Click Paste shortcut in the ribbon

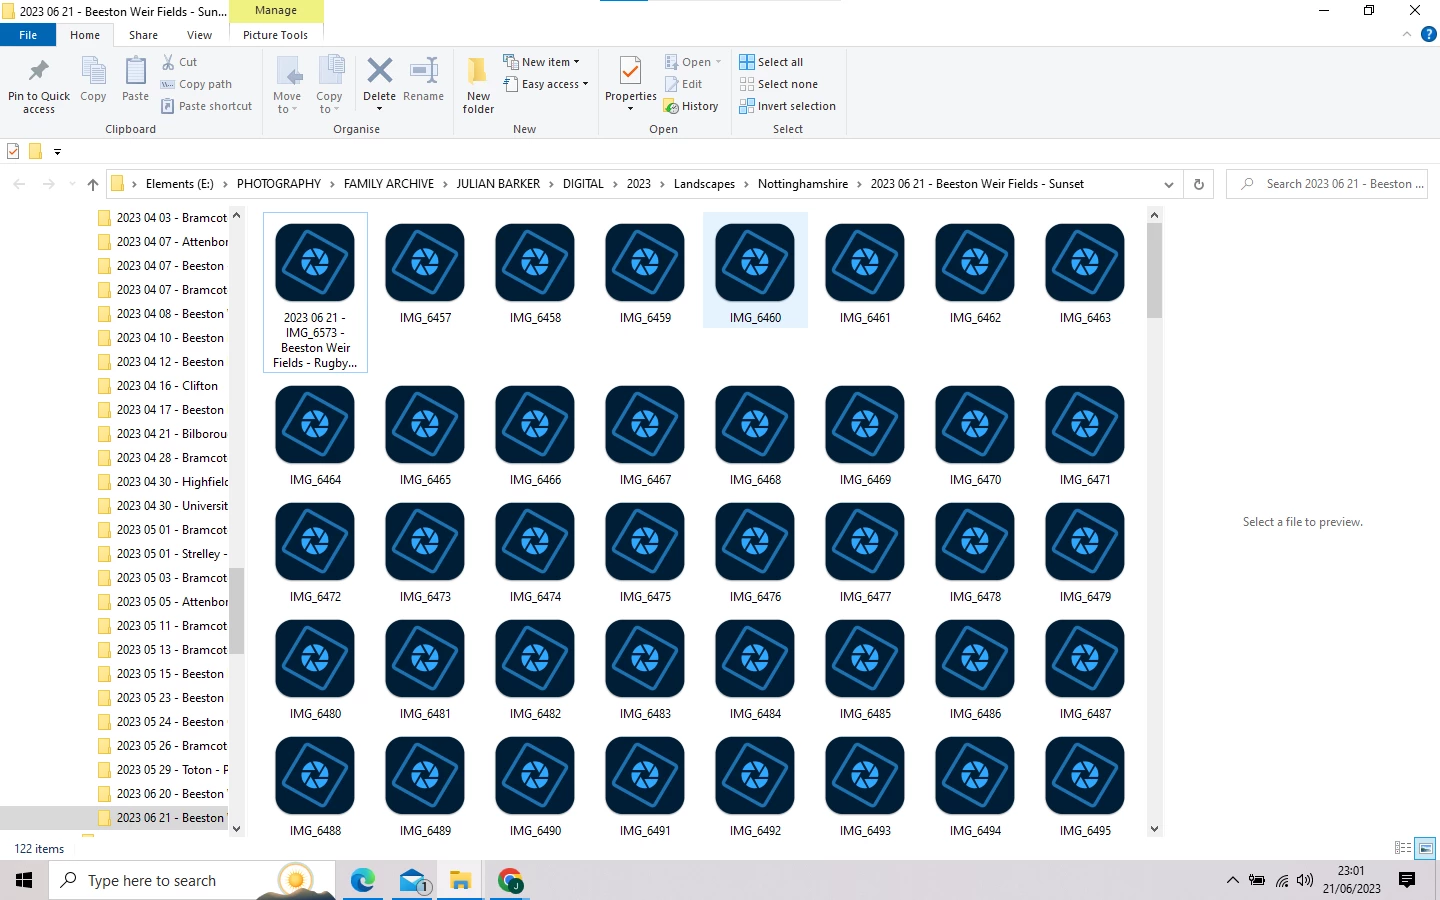(x=206, y=106)
